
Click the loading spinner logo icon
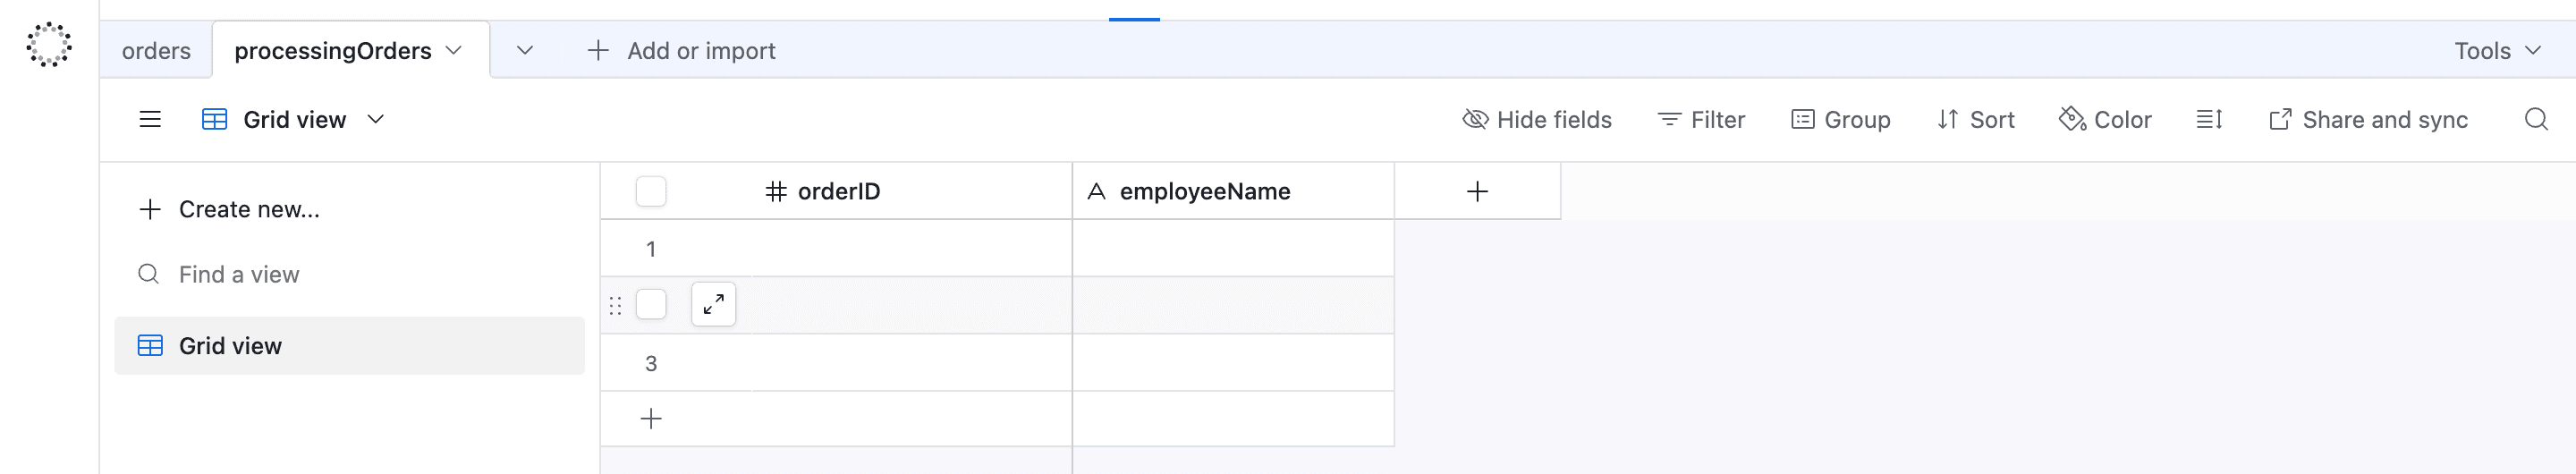(49, 45)
